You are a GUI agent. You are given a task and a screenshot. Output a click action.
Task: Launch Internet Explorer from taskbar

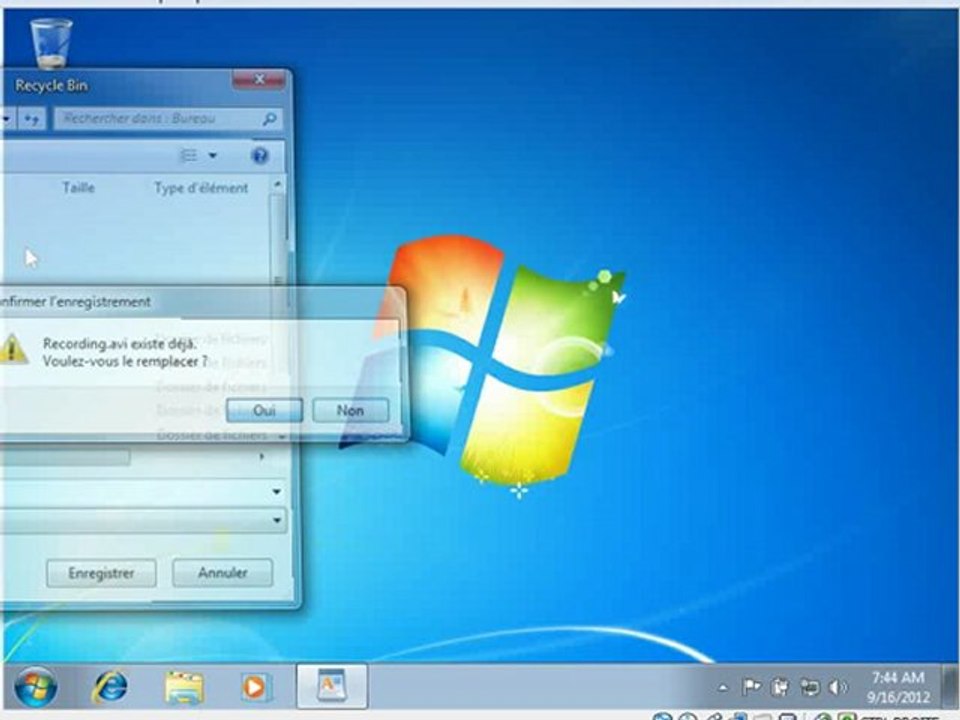pos(110,687)
